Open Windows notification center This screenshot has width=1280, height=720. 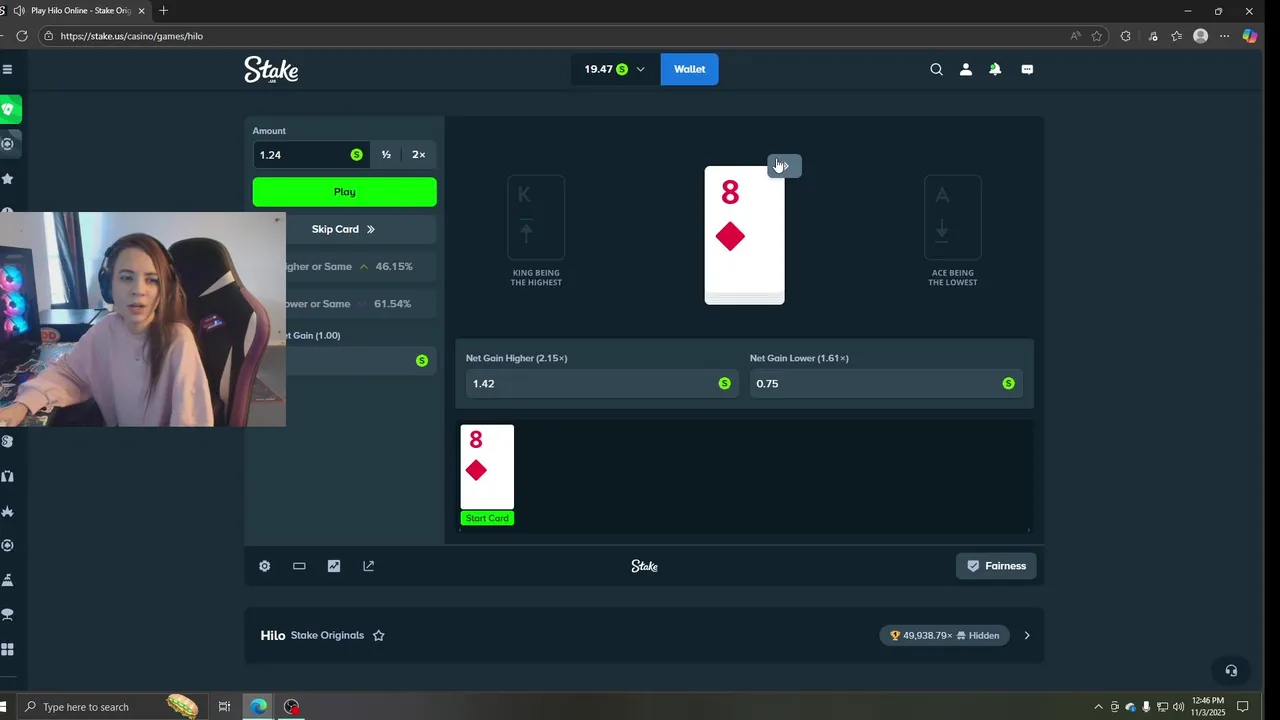click(1243, 707)
